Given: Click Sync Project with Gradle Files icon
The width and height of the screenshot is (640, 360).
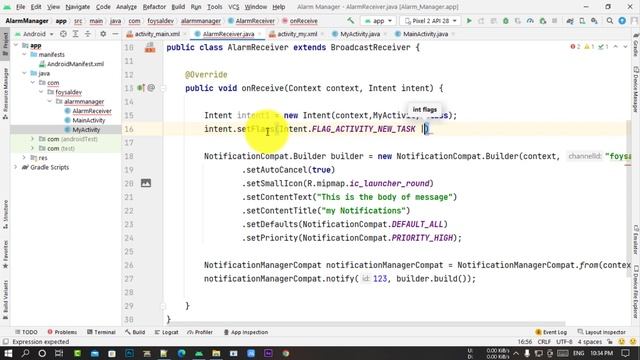Looking at the screenshot, I should [570, 20].
